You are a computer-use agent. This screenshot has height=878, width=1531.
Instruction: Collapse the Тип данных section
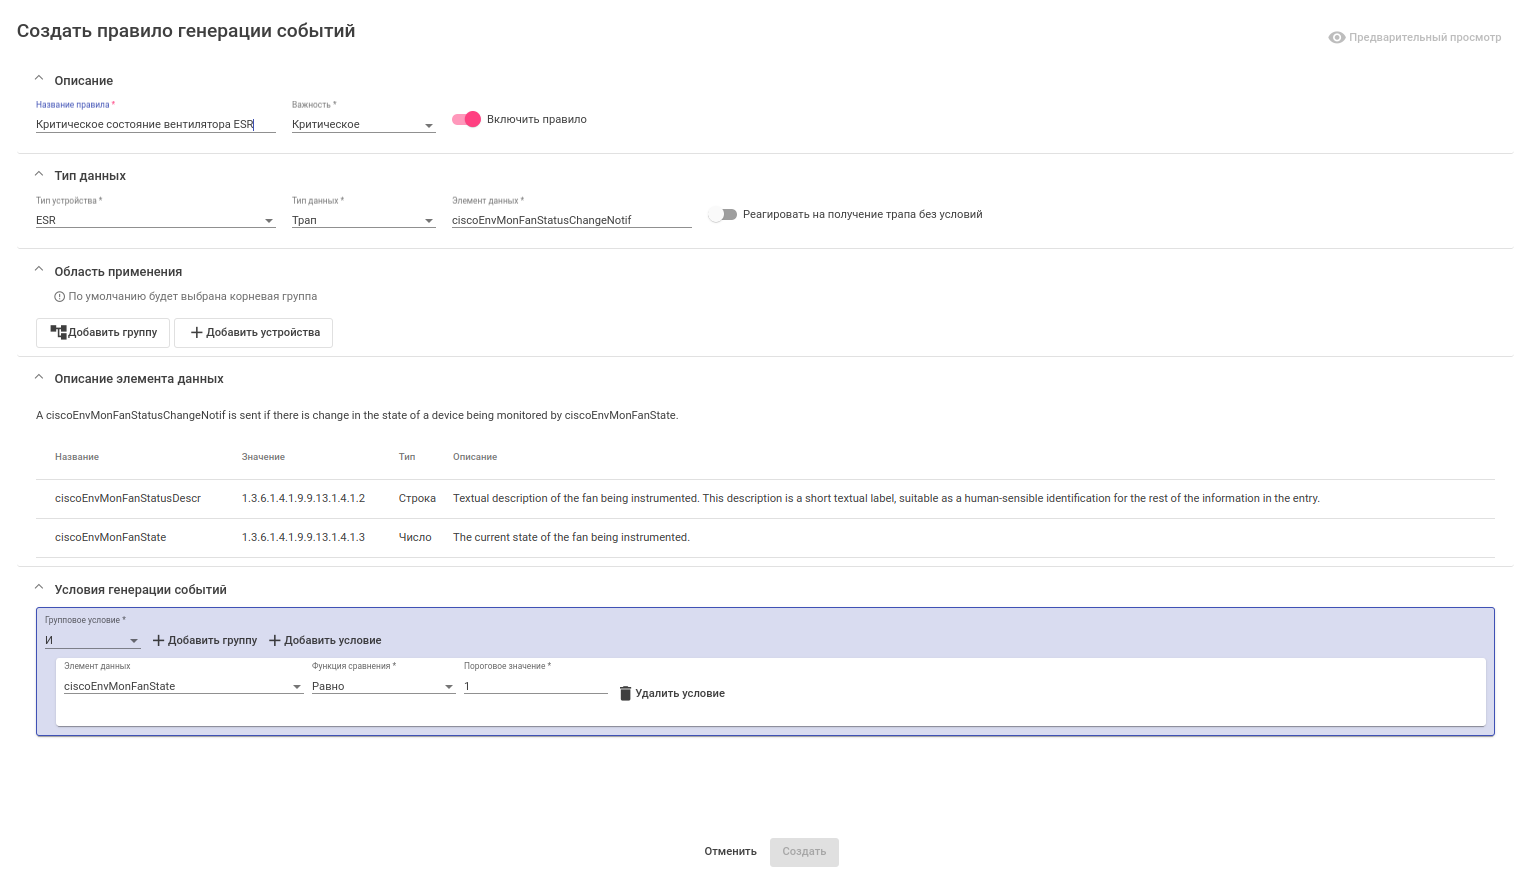(39, 174)
